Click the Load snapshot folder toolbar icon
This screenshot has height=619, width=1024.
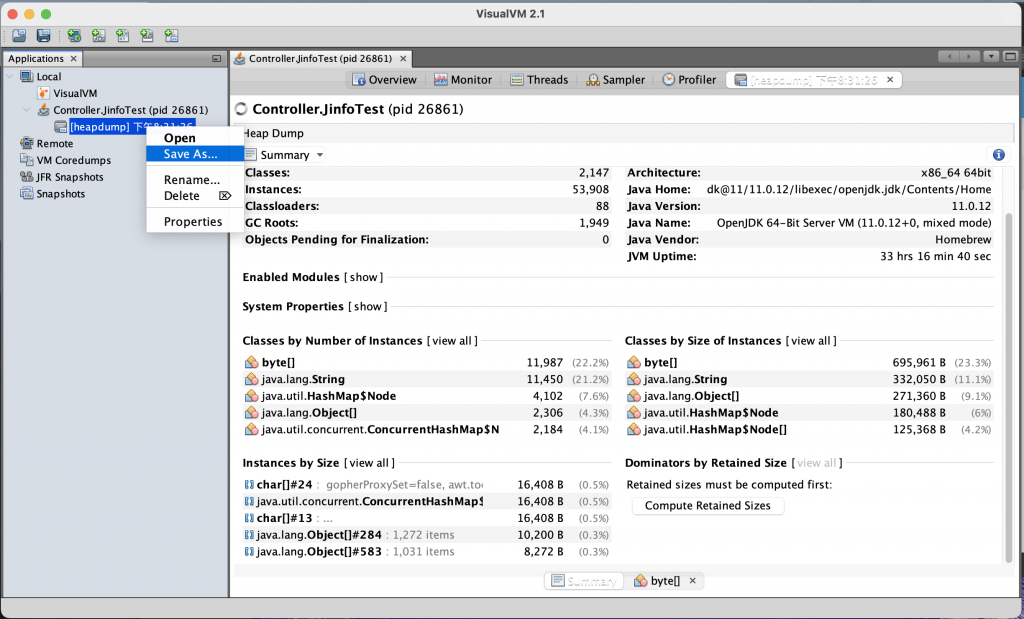pyautogui.click(x=20, y=36)
